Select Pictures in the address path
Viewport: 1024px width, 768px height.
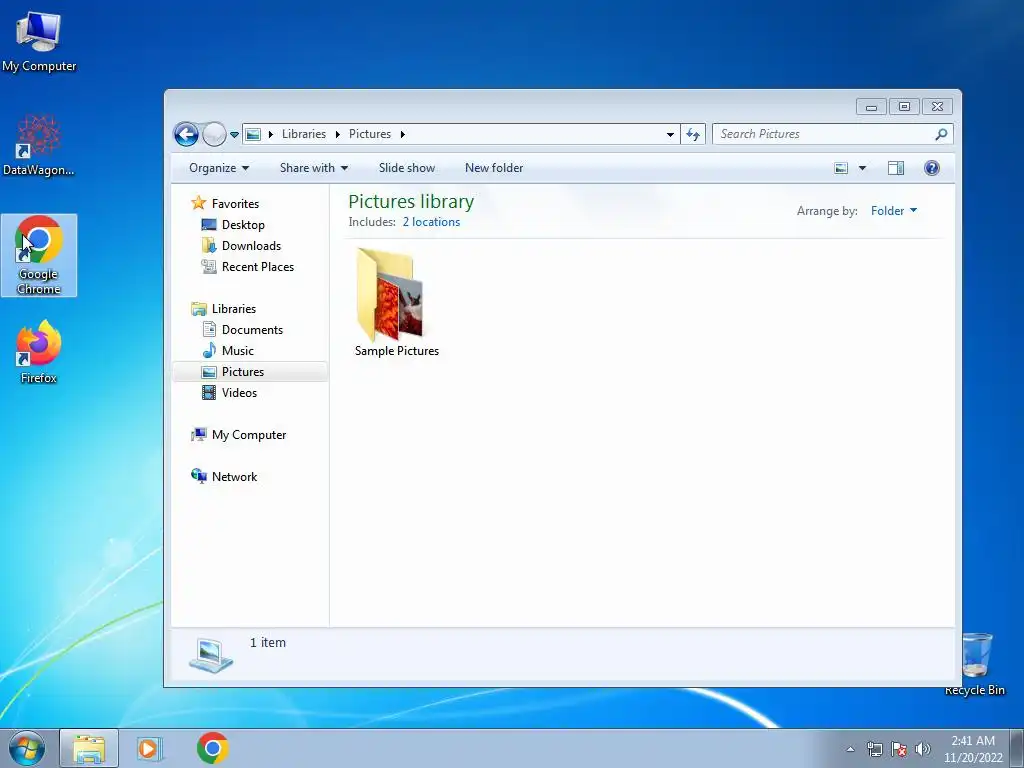pos(370,134)
